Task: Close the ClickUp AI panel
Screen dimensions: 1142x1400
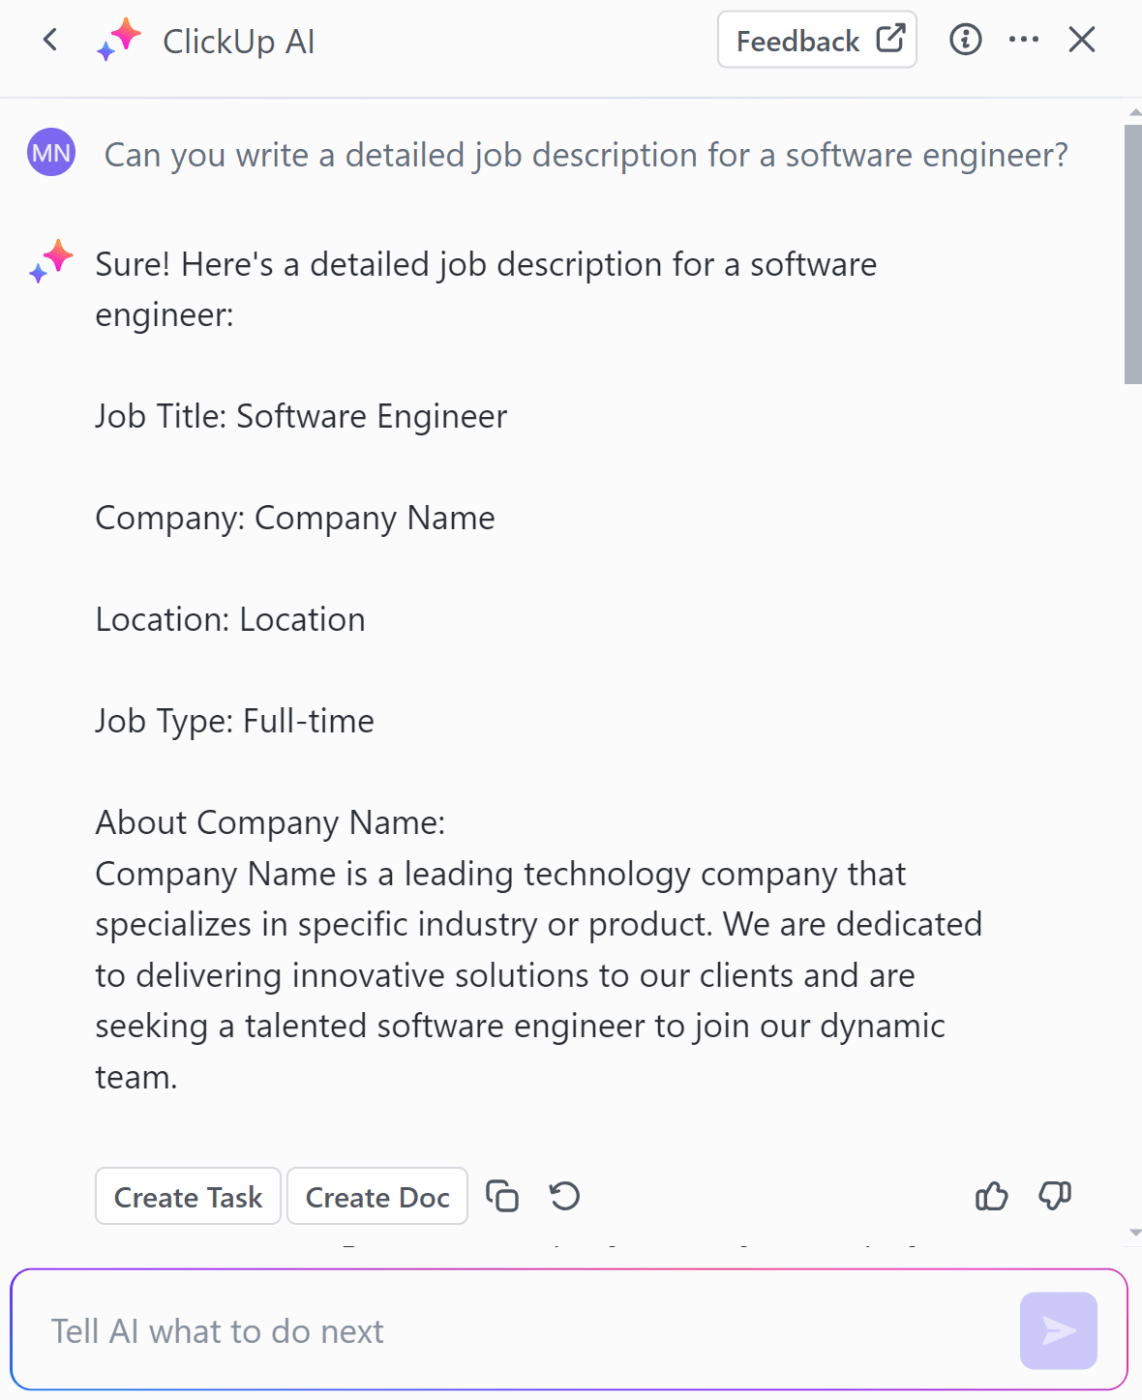Action: point(1082,40)
